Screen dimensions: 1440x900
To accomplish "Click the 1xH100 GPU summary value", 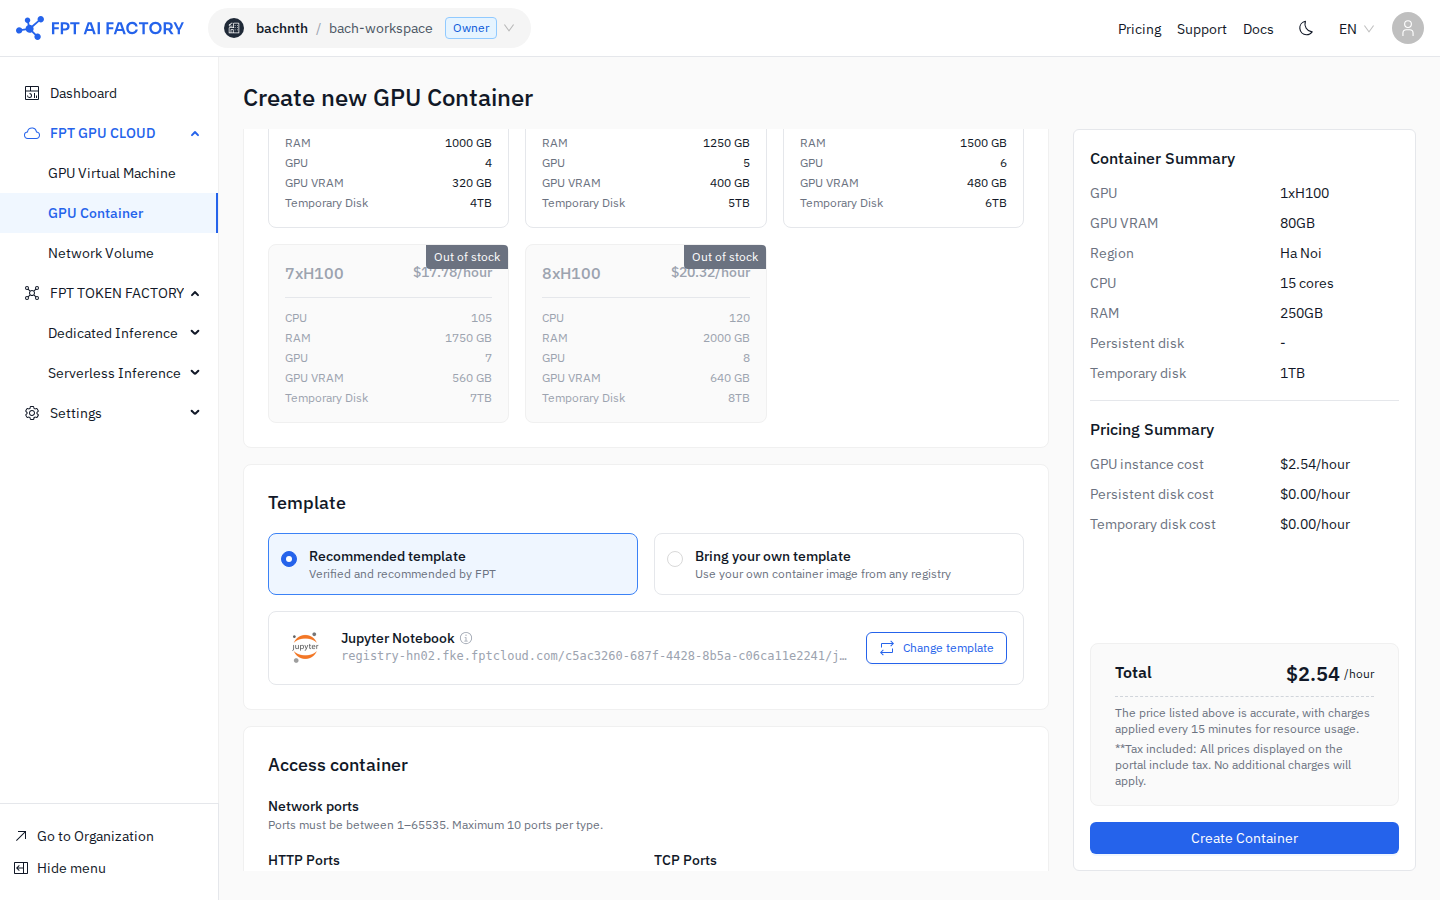I will [x=1305, y=193].
